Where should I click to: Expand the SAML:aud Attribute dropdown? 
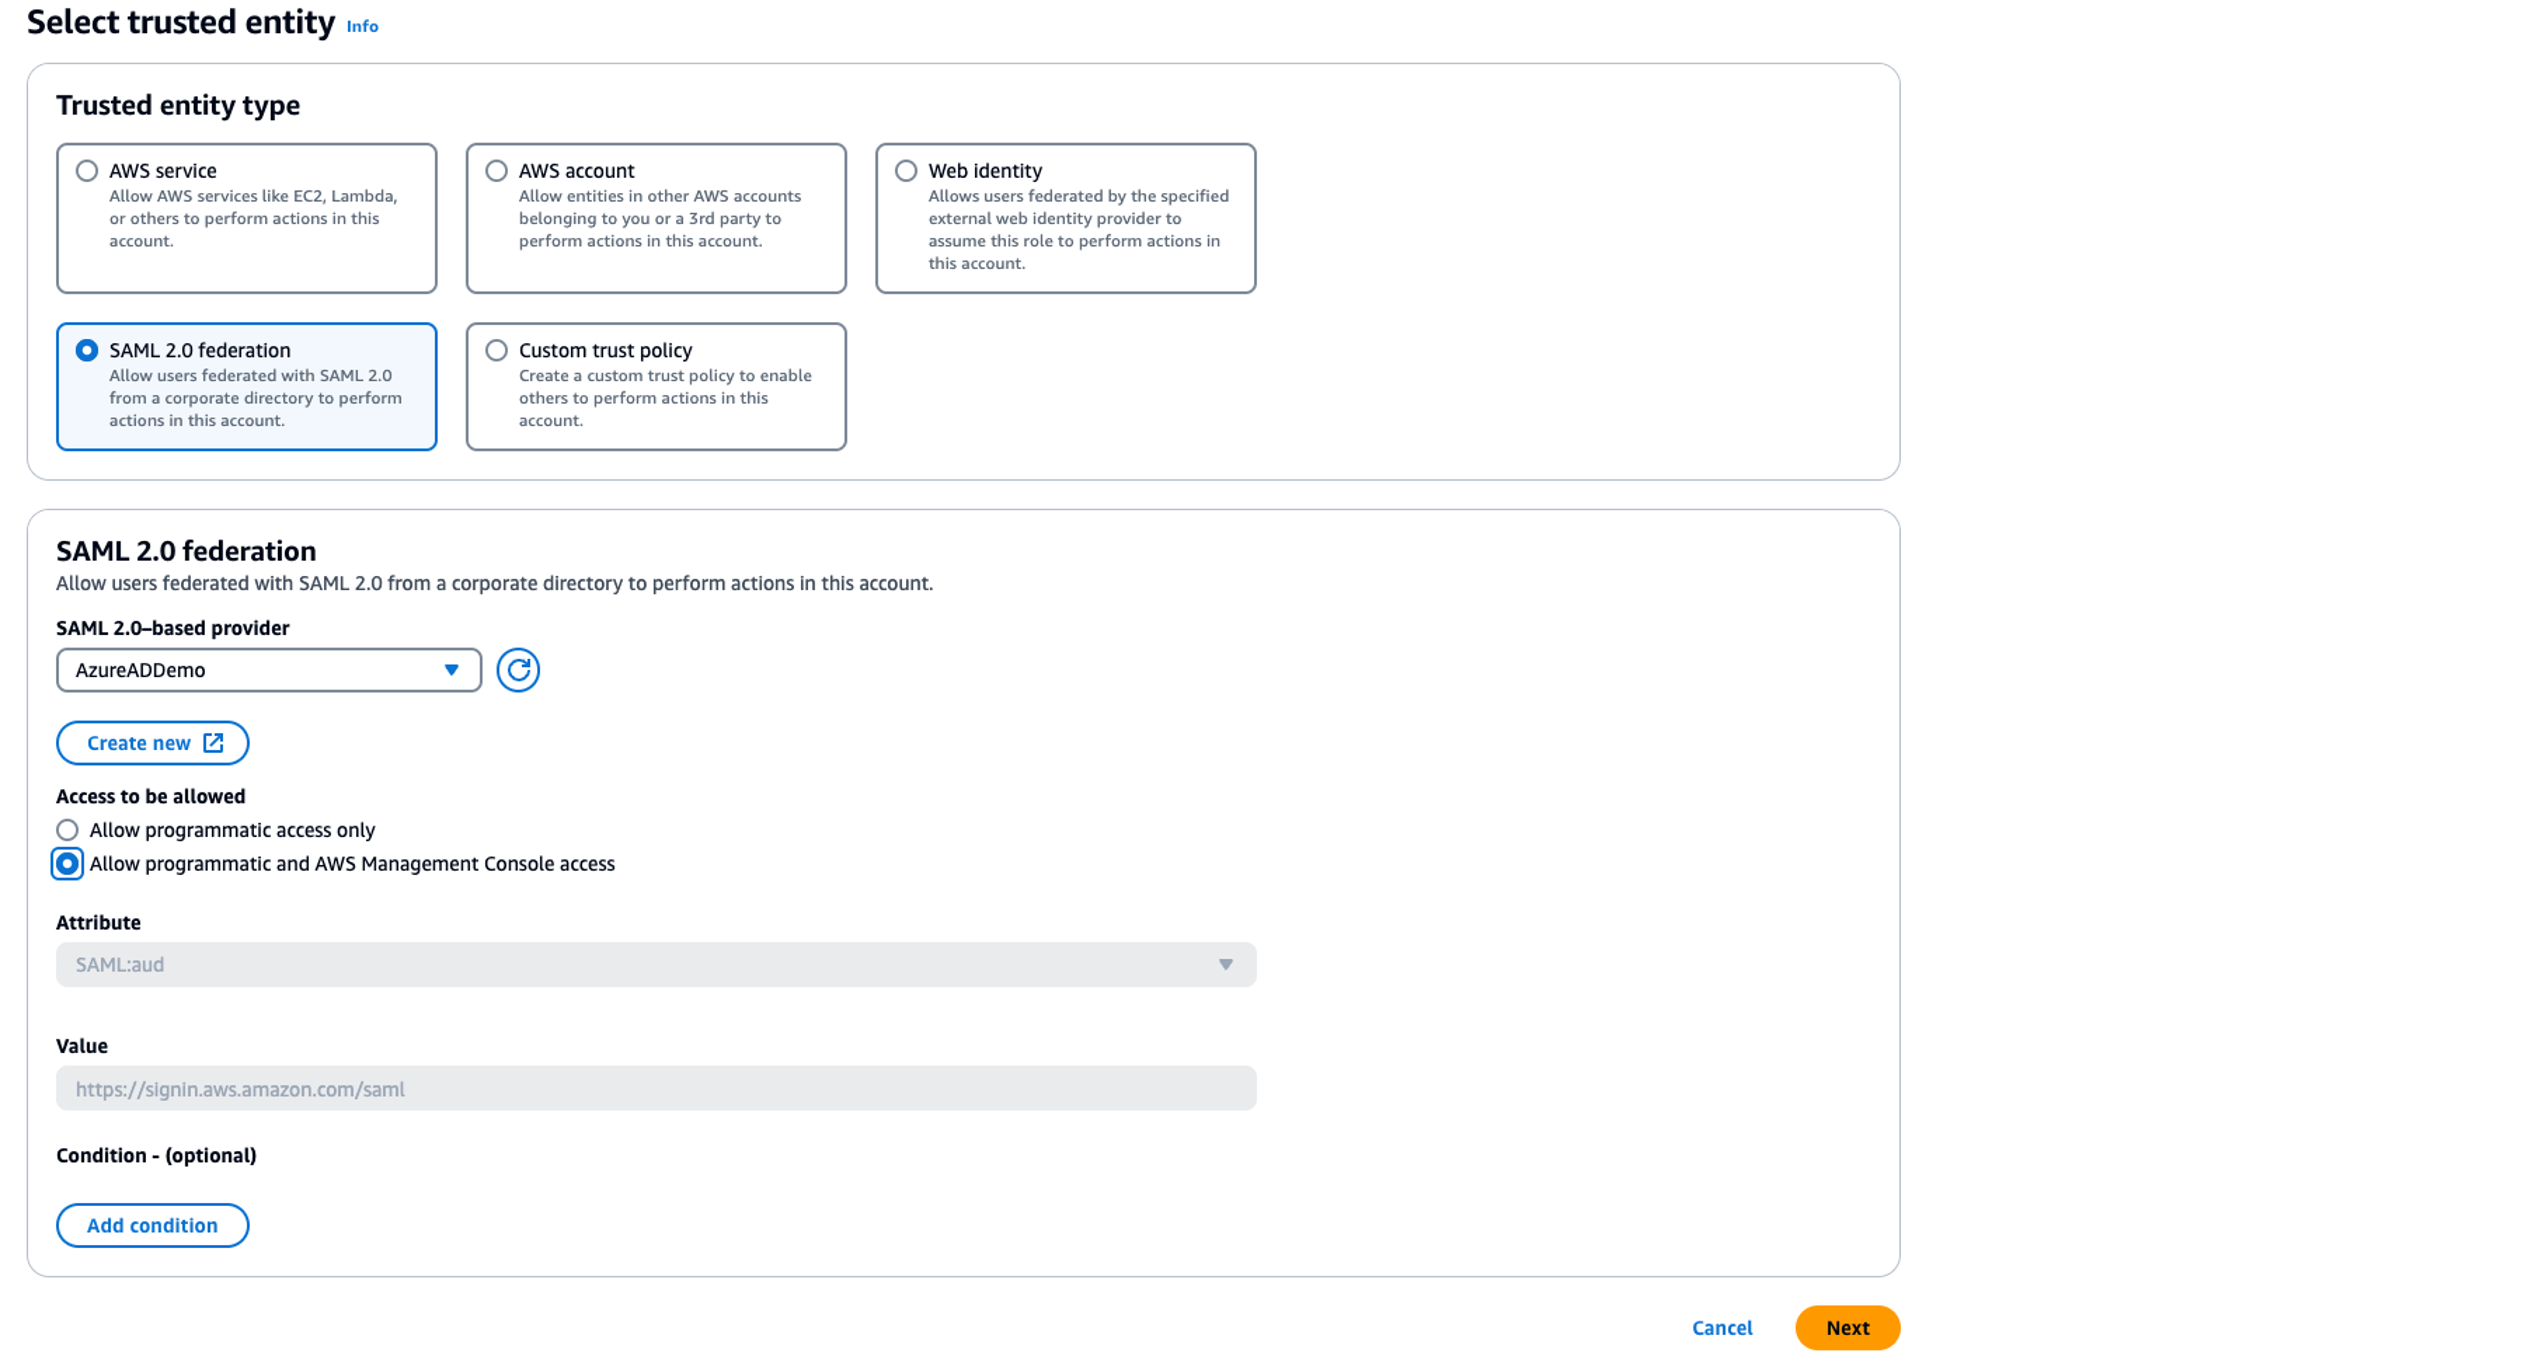(x=655, y=965)
